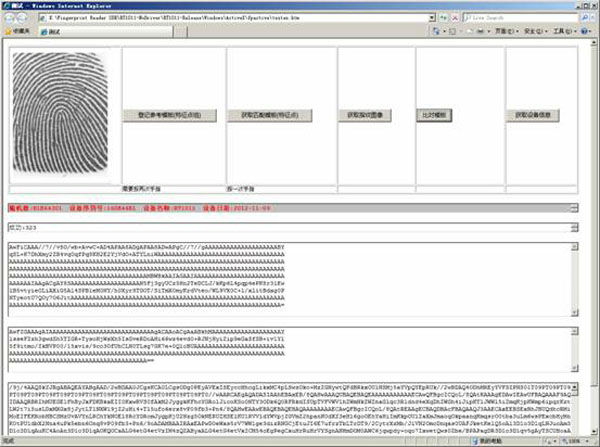Click 获取设备信息 device info button
The width and height of the screenshot is (600, 447).
(533, 115)
